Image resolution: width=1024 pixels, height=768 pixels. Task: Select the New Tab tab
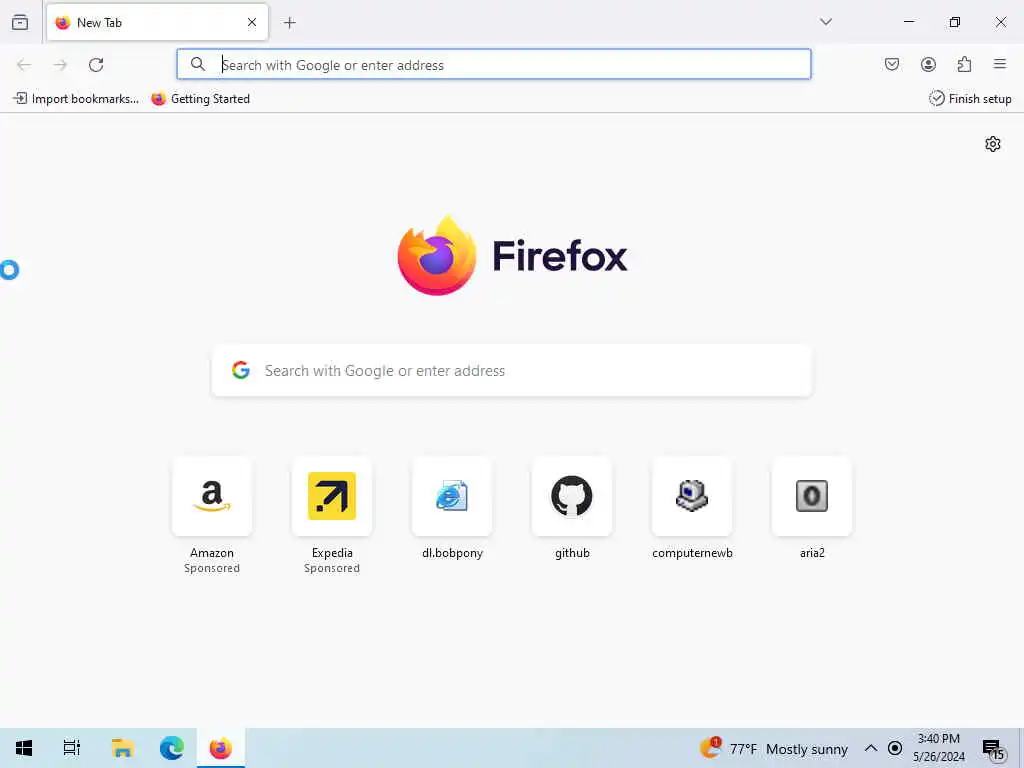click(x=157, y=22)
